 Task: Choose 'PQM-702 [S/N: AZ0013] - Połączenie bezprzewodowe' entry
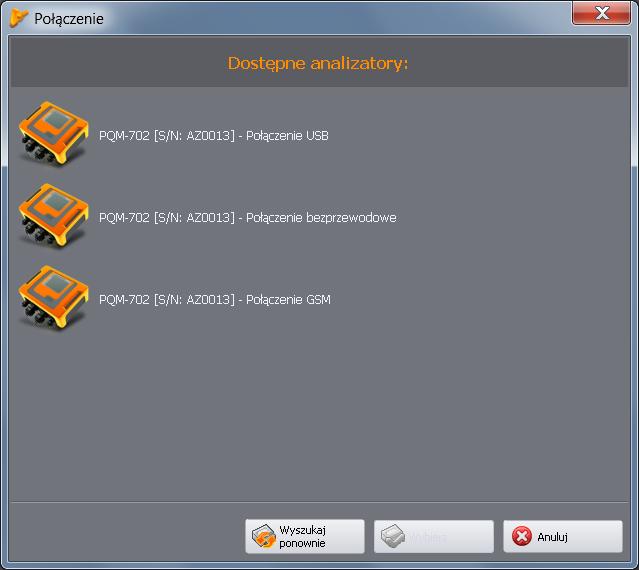click(x=248, y=218)
